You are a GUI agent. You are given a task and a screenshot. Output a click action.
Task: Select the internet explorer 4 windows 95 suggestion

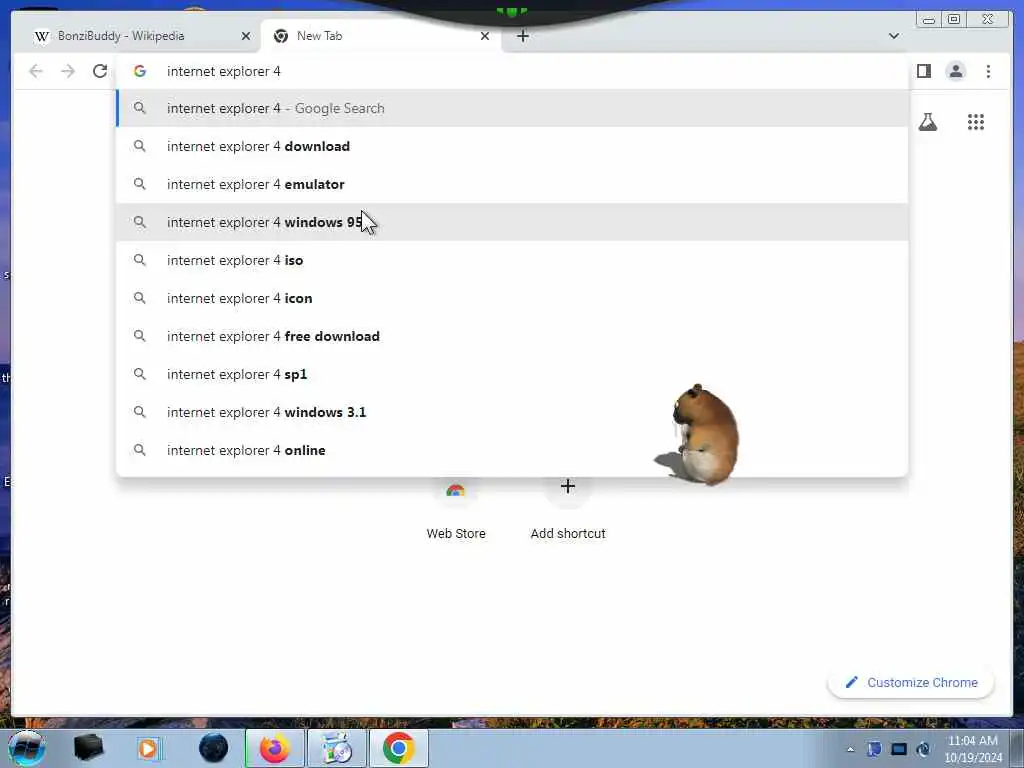[512, 222]
